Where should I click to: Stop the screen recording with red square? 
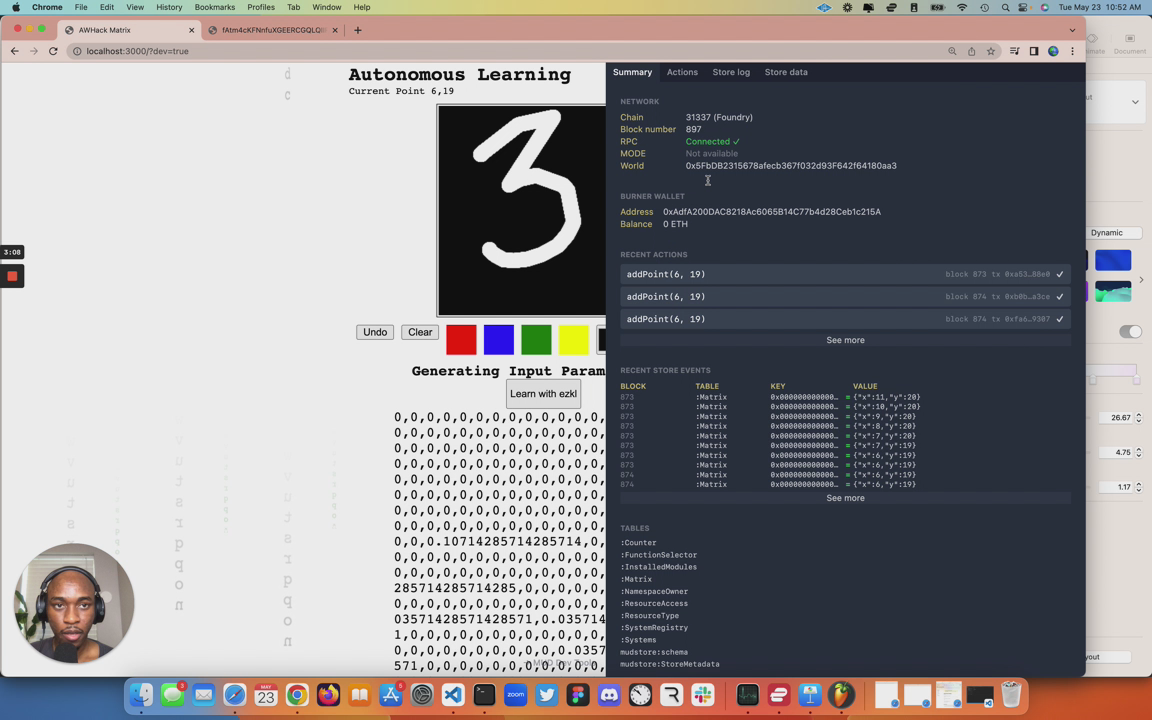[x=12, y=276]
